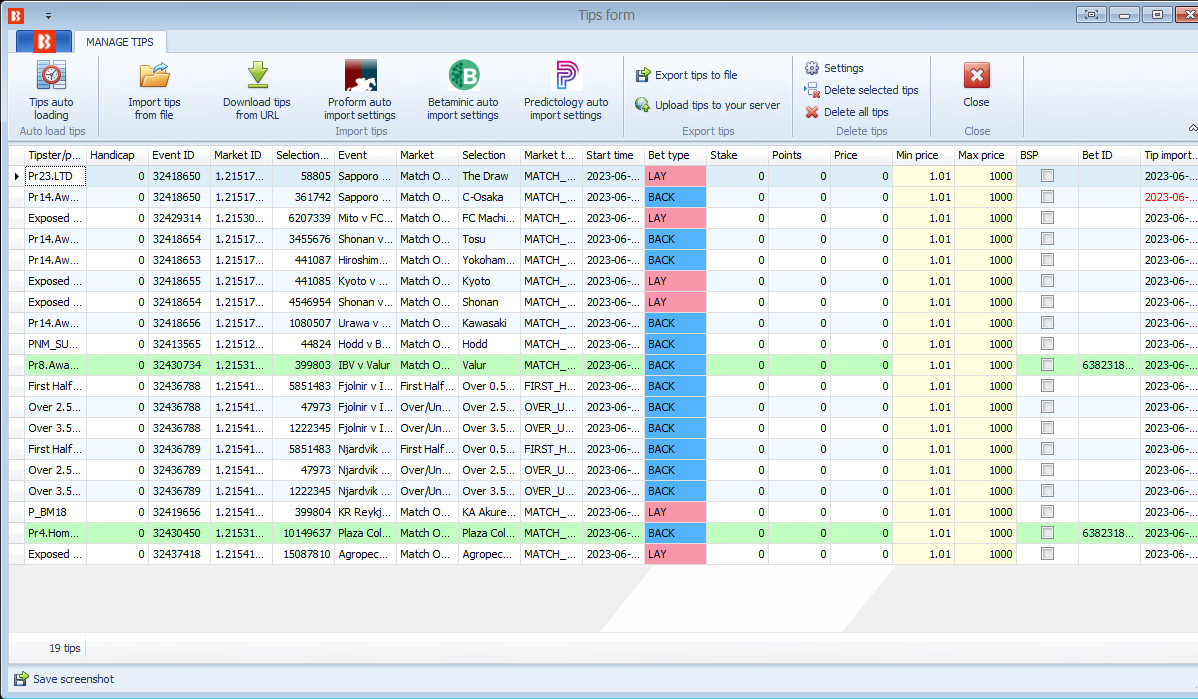The height and width of the screenshot is (699, 1198).
Task: Open Settings in the ribbon
Action: (834, 68)
